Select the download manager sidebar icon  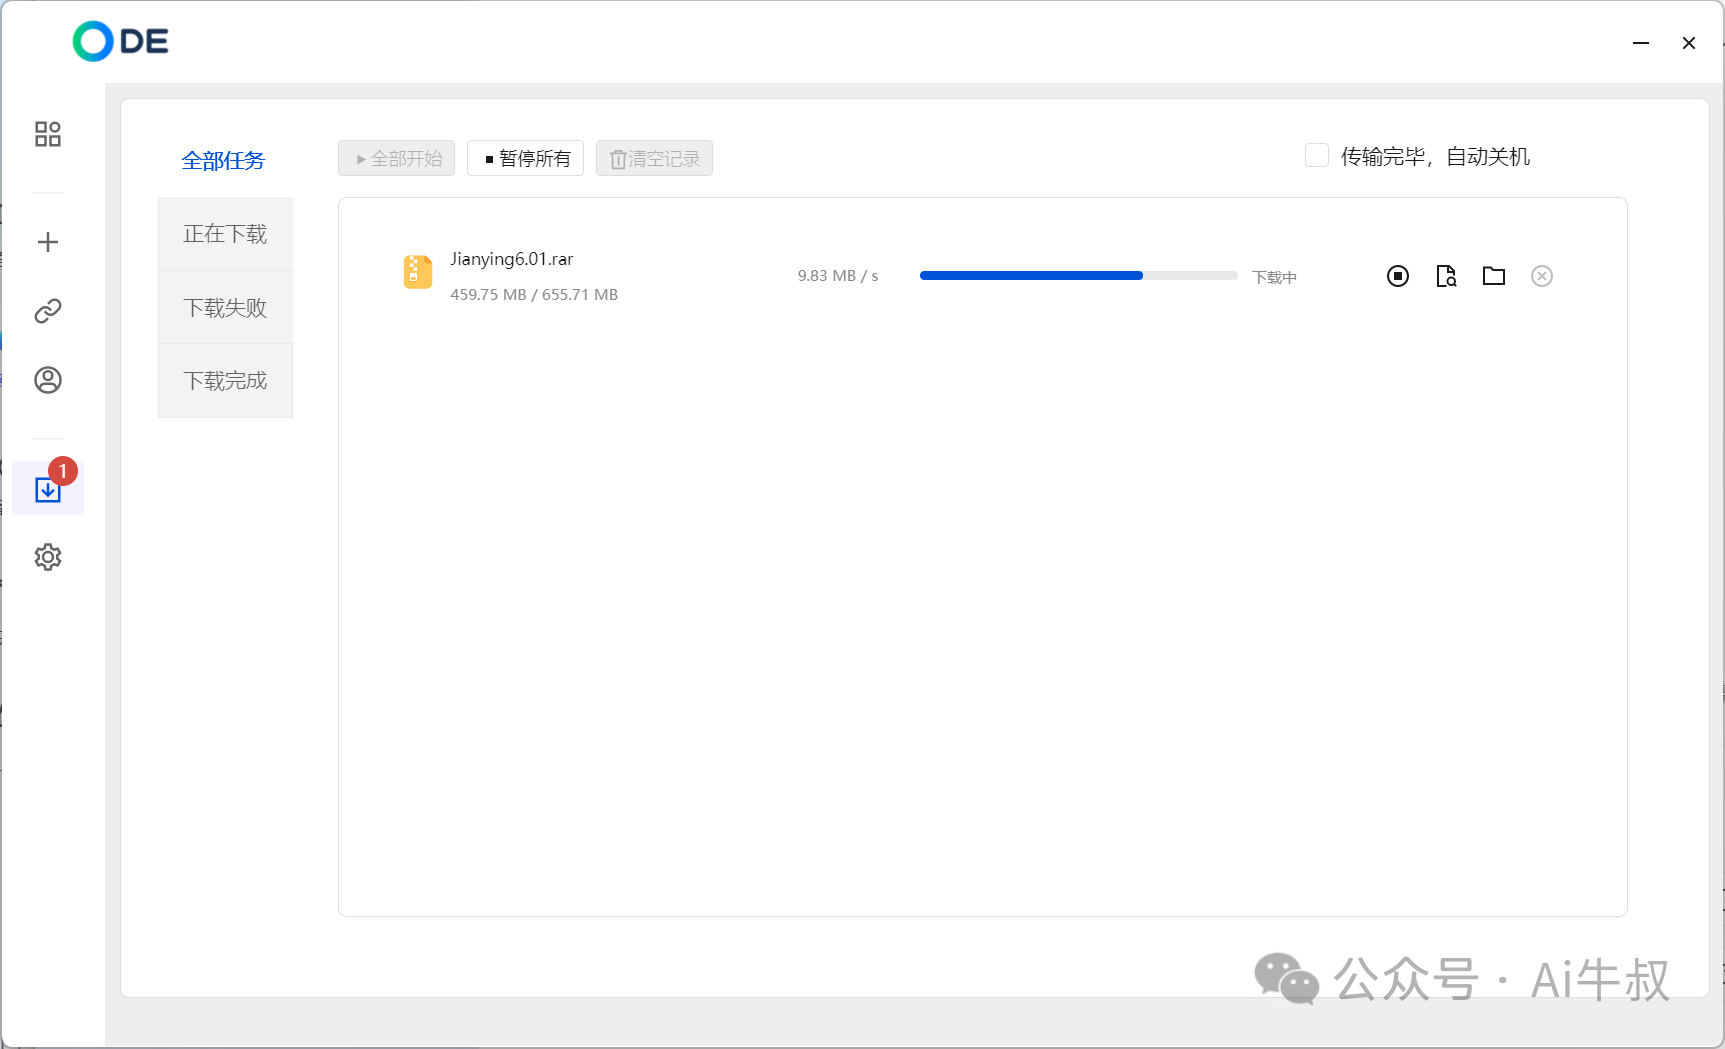47,489
